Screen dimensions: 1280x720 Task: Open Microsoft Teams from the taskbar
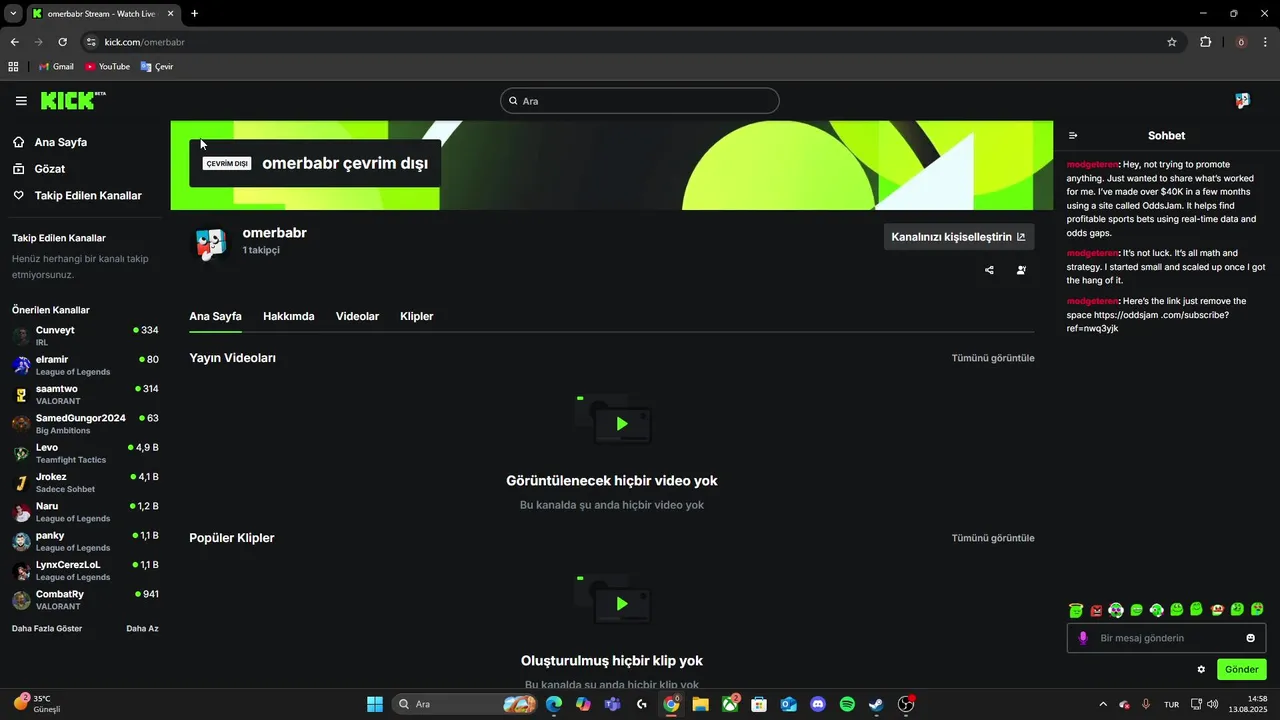pos(612,704)
